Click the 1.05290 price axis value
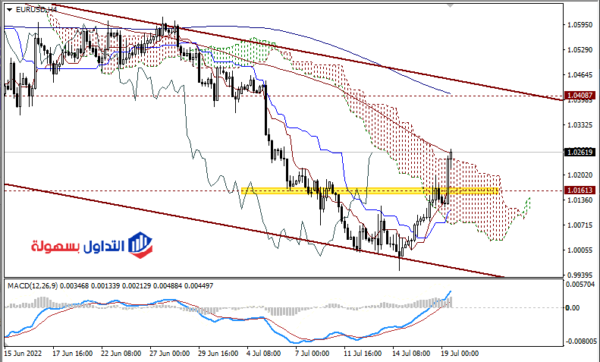Screen dimensions: 600x362 (x=580, y=50)
